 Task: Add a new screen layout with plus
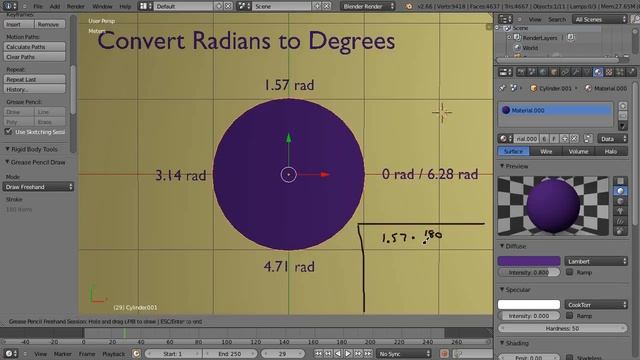click(219, 6)
